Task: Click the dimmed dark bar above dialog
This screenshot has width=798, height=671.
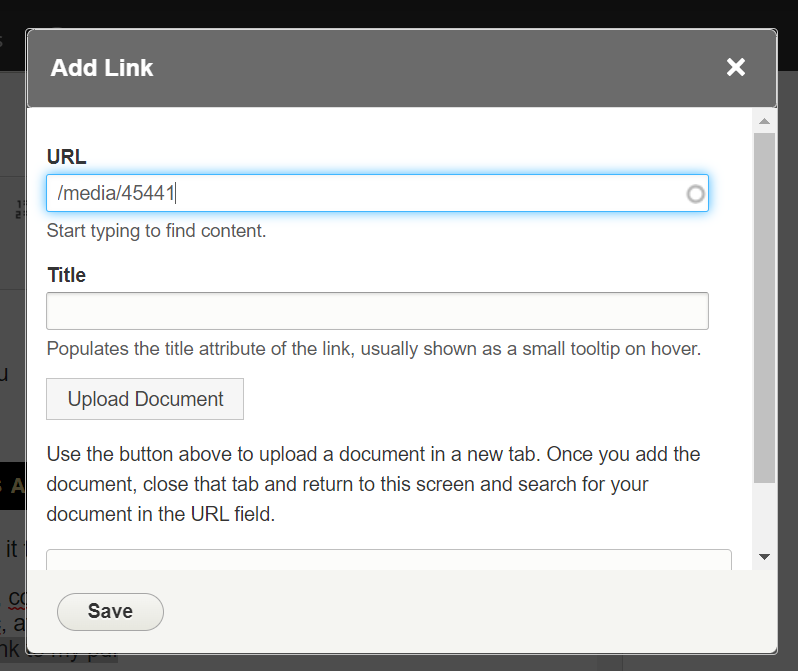Action: pos(400,12)
